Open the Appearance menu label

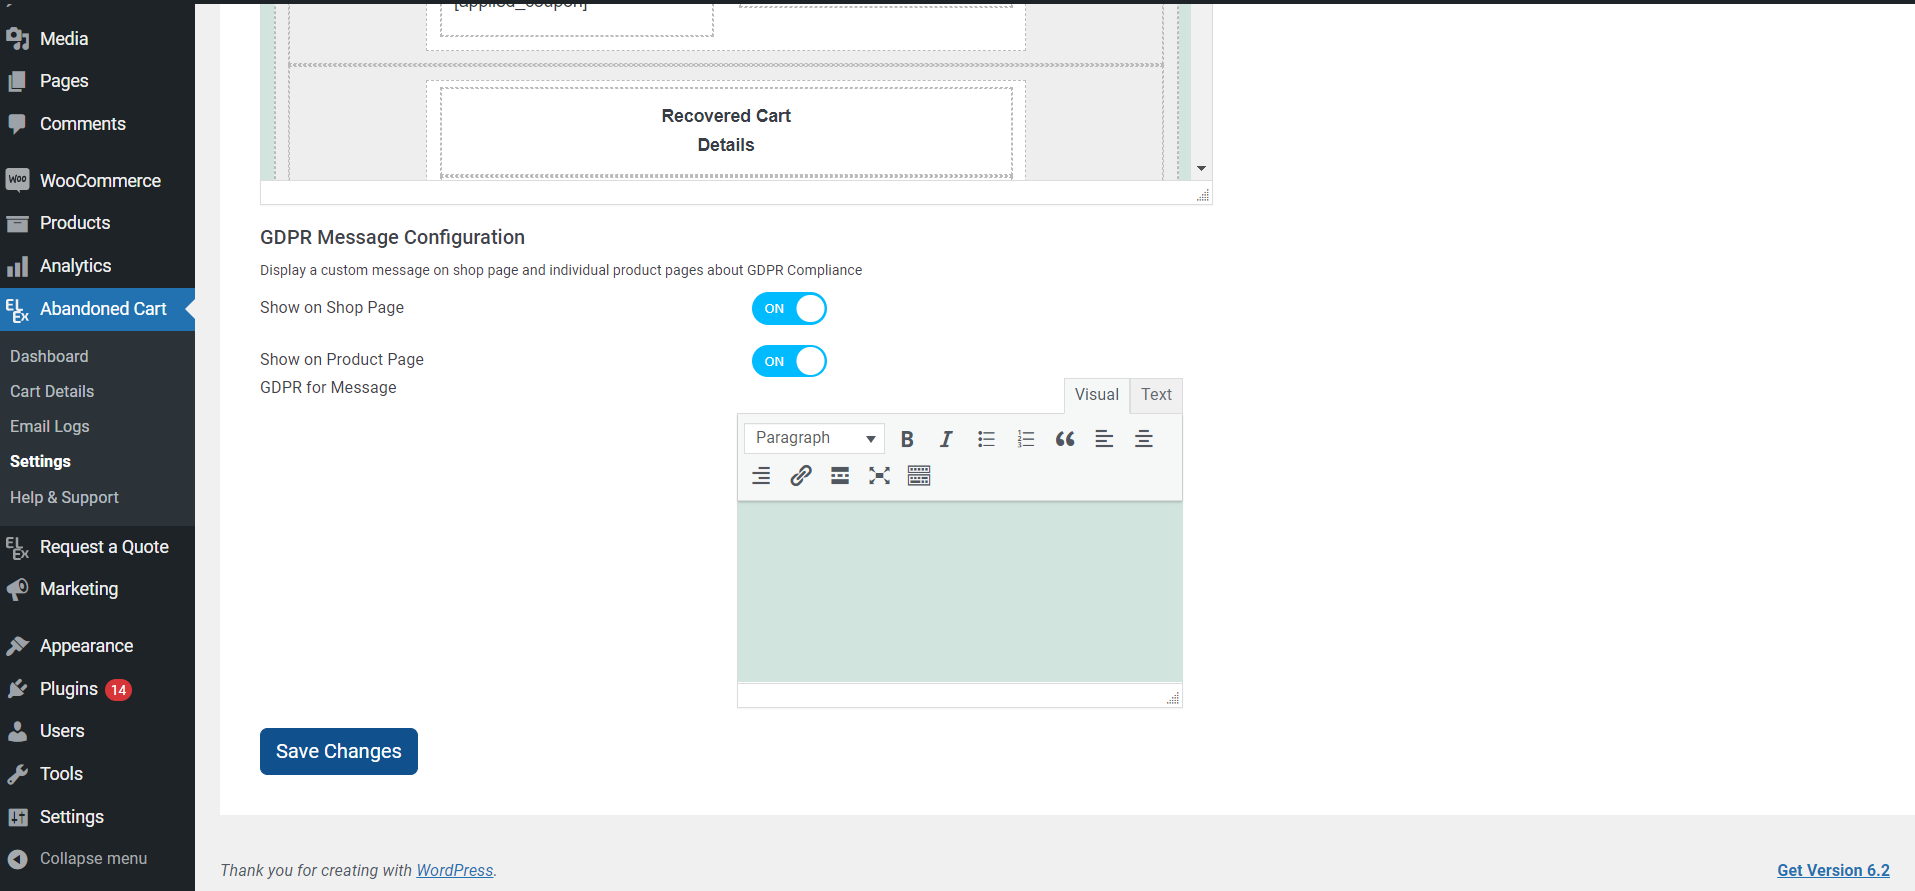(86, 646)
